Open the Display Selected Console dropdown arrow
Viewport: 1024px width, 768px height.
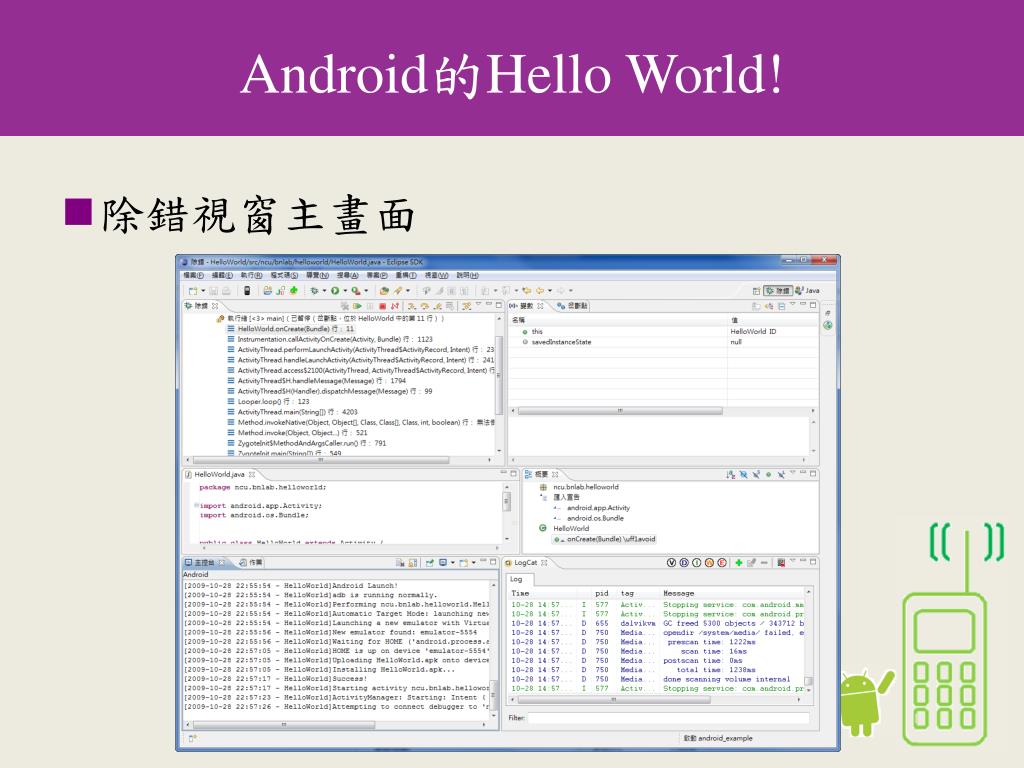click(453, 562)
